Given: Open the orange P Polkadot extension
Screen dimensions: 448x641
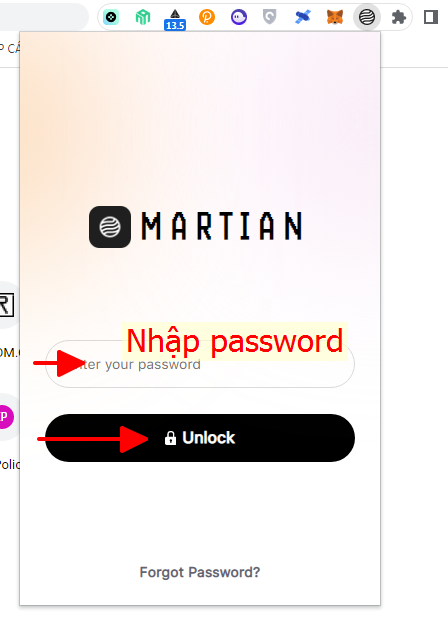Looking at the screenshot, I should pos(207,17).
